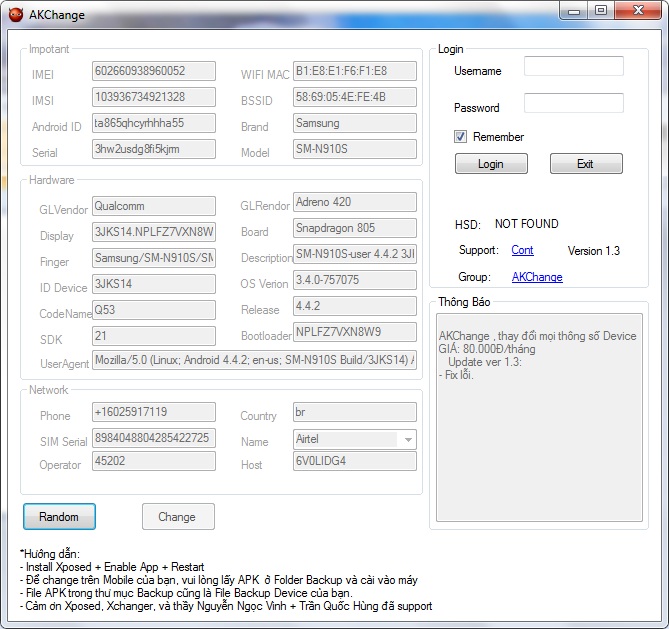Click the AKChange red app icon in title bar
This screenshot has width=669, height=629.
pyautogui.click(x=16, y=15)
